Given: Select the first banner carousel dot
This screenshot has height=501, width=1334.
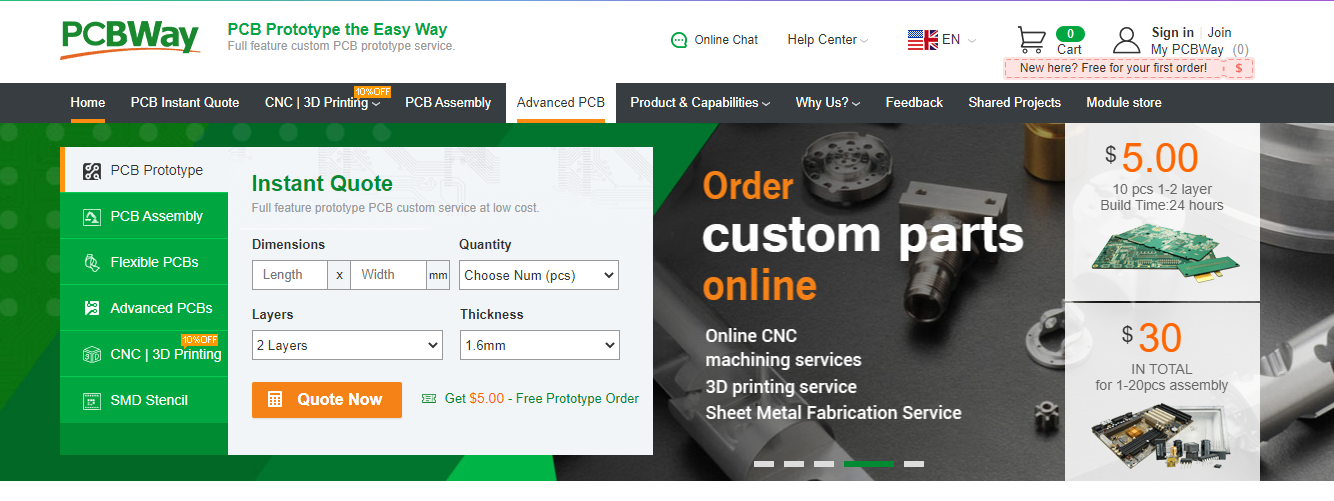Looking at the screenshot, I should pos(764,464).
